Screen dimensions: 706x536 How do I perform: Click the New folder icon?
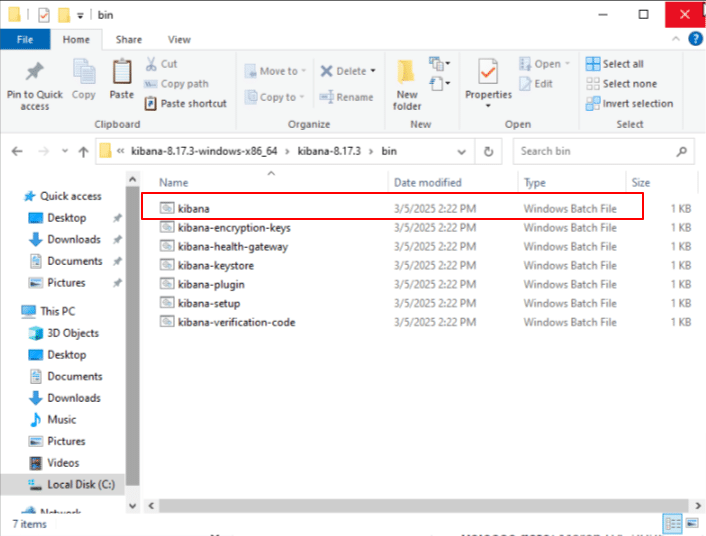(x=407, y=73)
